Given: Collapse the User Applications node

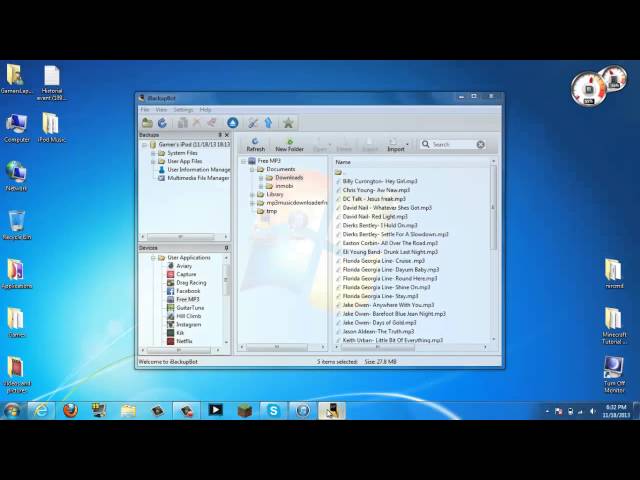Looking at the screenshot, I should pyautogui.click(x=153, y=258).
